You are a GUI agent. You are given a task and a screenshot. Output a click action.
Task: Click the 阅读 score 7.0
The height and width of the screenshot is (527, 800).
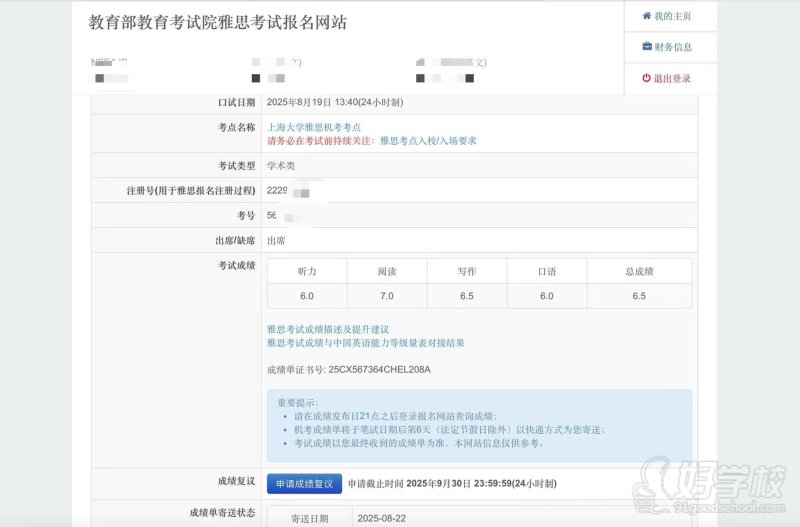pos(387,296)
